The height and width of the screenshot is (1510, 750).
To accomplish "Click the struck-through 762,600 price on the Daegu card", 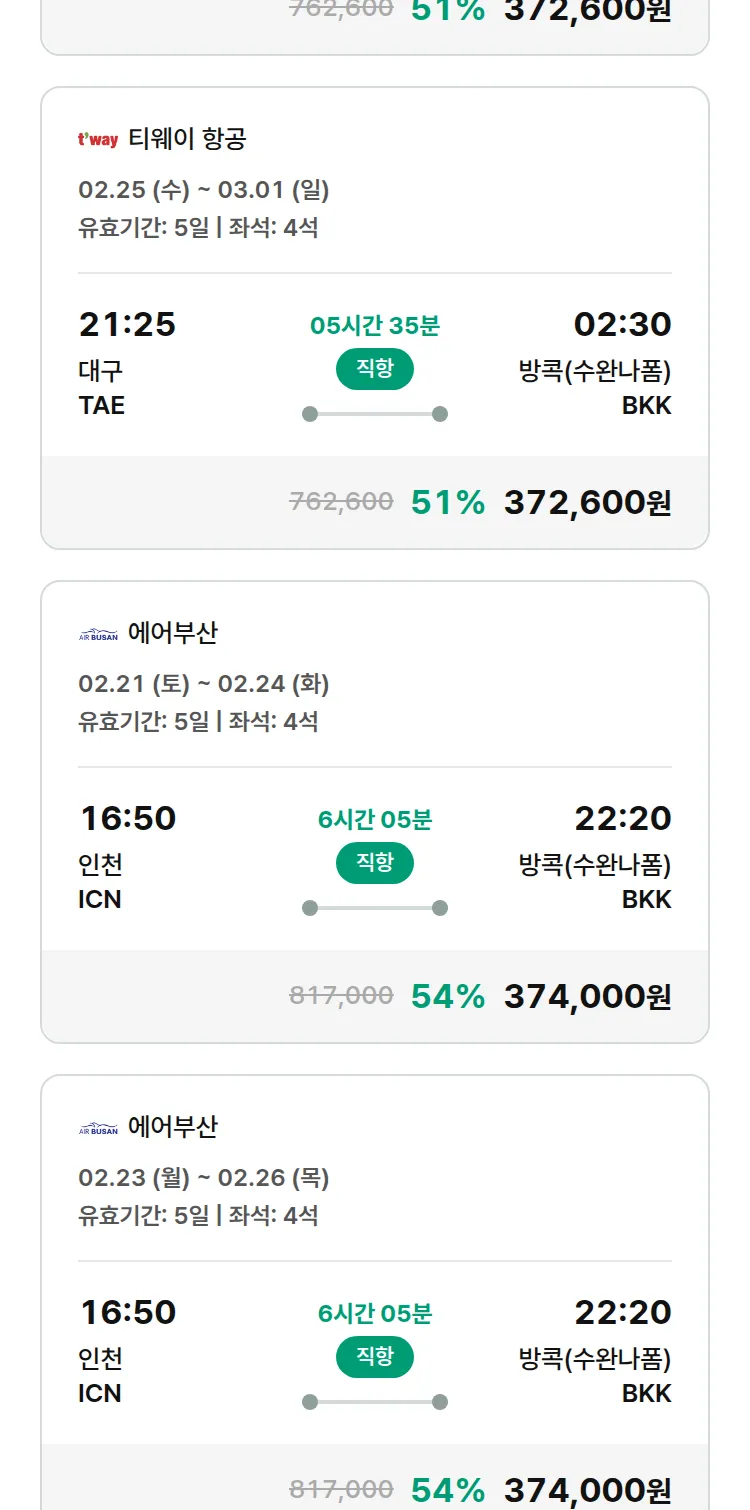I will click(x=341, y=502).
